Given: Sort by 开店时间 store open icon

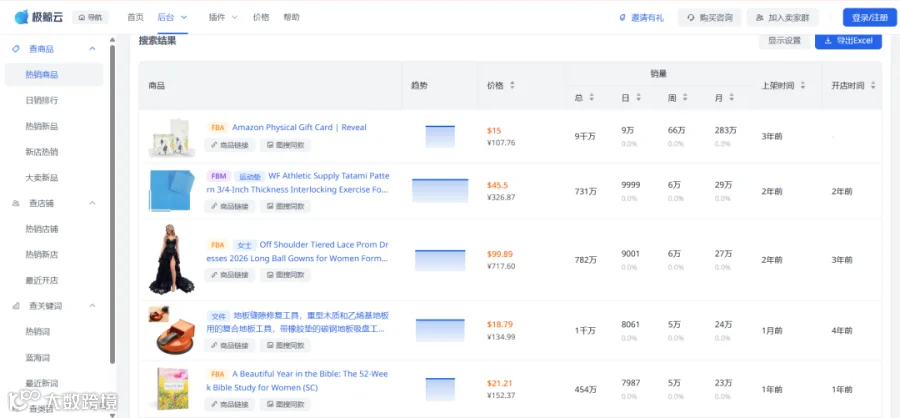Looking at the screenshot, I should (x=872, y=85).
